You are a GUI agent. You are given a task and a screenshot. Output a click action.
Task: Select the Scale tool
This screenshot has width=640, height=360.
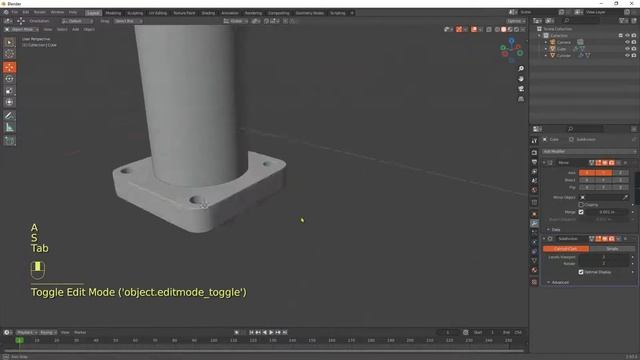(x=9, y=91)
